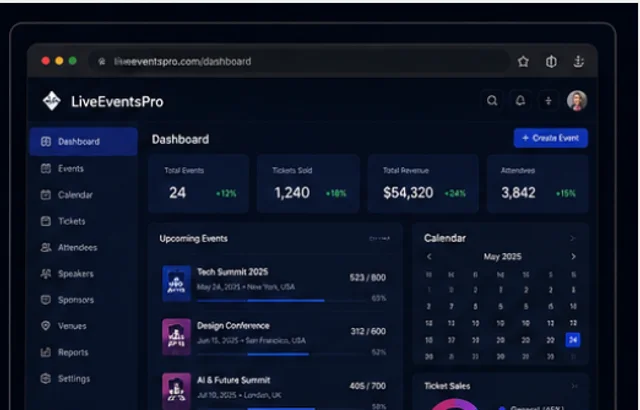640x410 pixels.
Task: Click Attendees sidebar icon
Action: 46,247
